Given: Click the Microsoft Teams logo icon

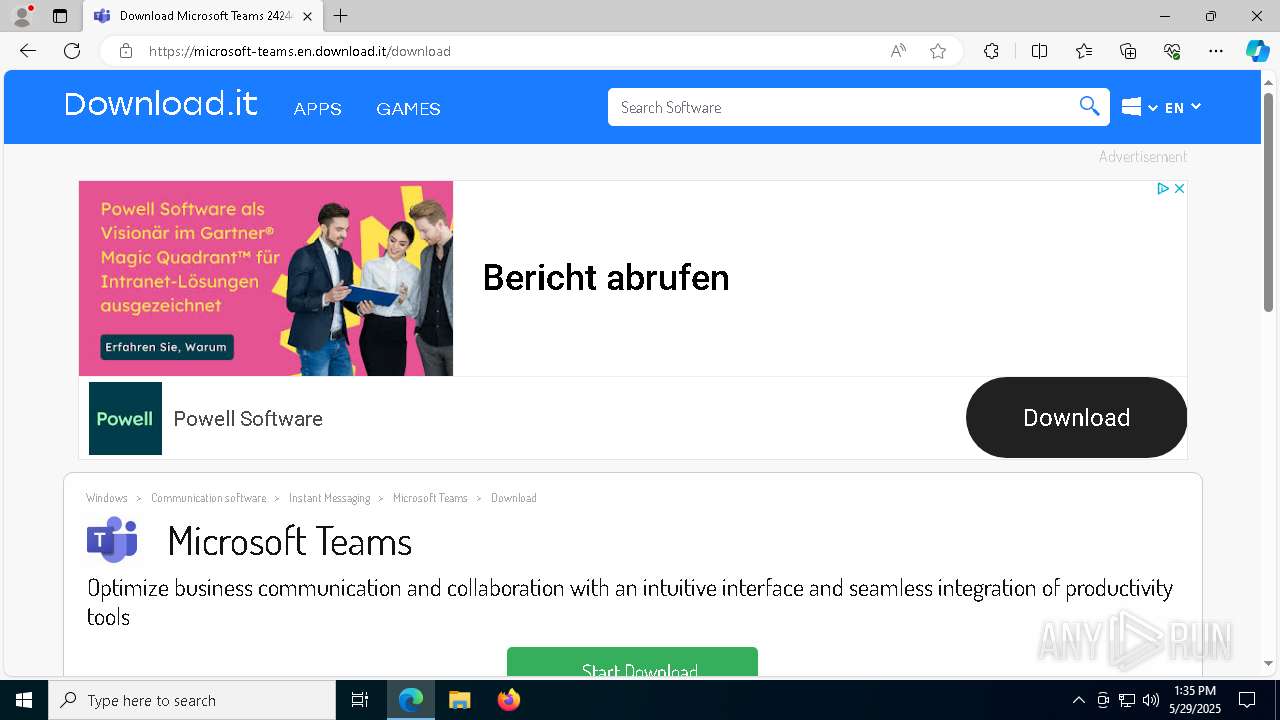Looking at the screenshot, I should [112, 540].
